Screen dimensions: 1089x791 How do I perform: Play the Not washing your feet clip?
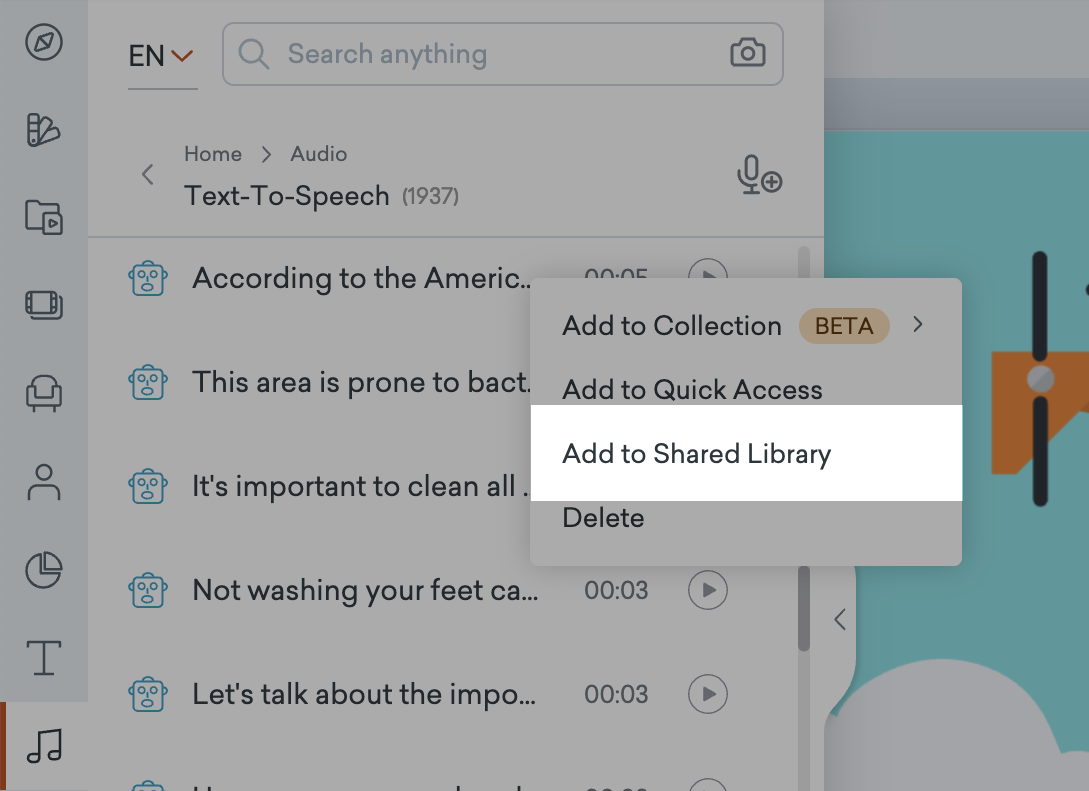708,590
